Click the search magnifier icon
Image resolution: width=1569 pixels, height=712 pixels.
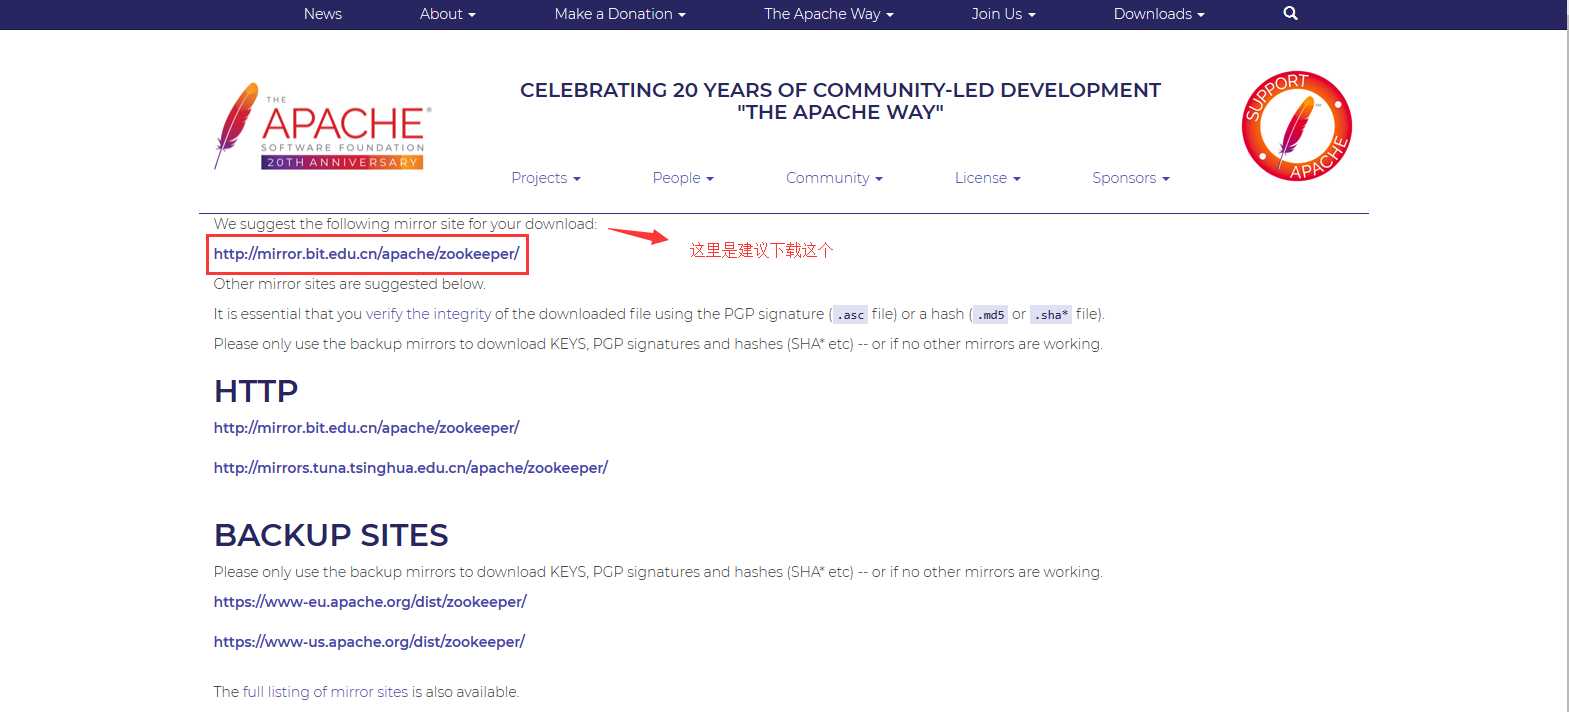click(x=1290, y=13)
